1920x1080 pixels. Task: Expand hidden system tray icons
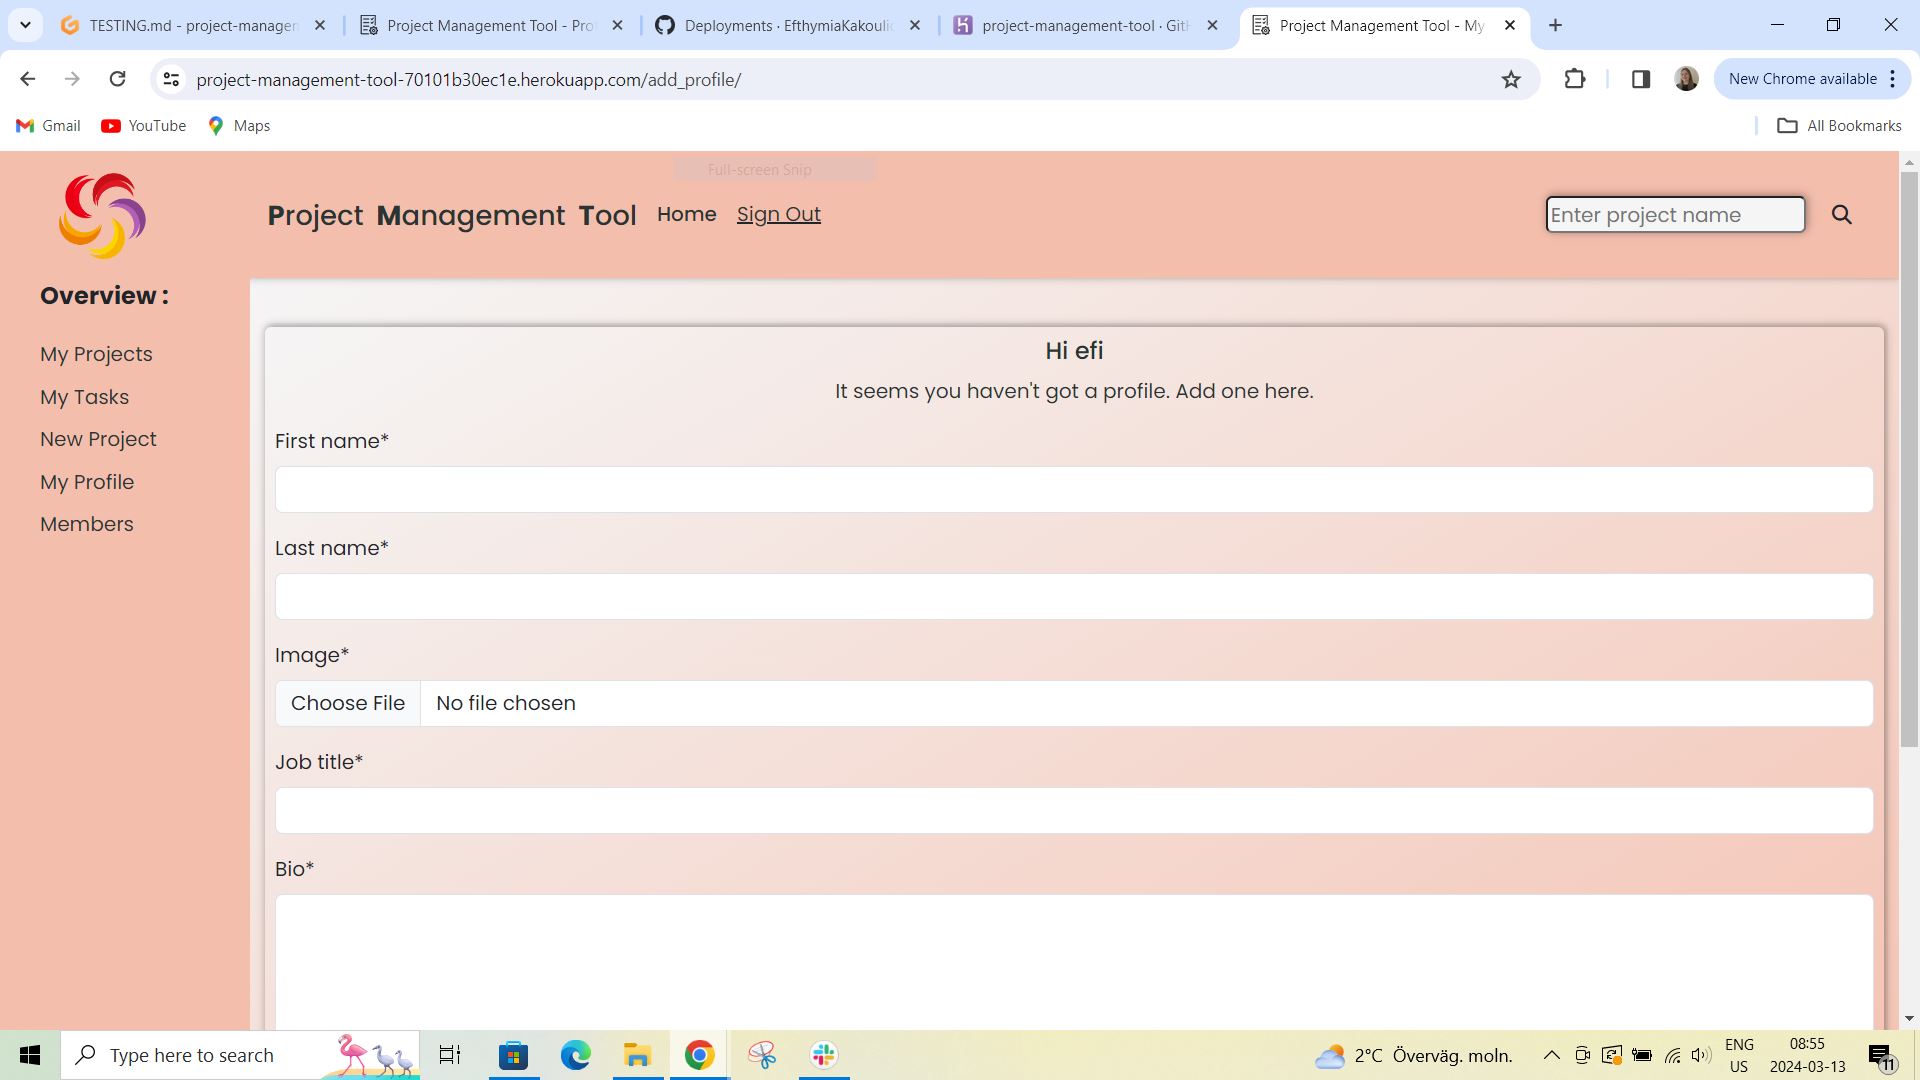[x=1551, y=1054]
